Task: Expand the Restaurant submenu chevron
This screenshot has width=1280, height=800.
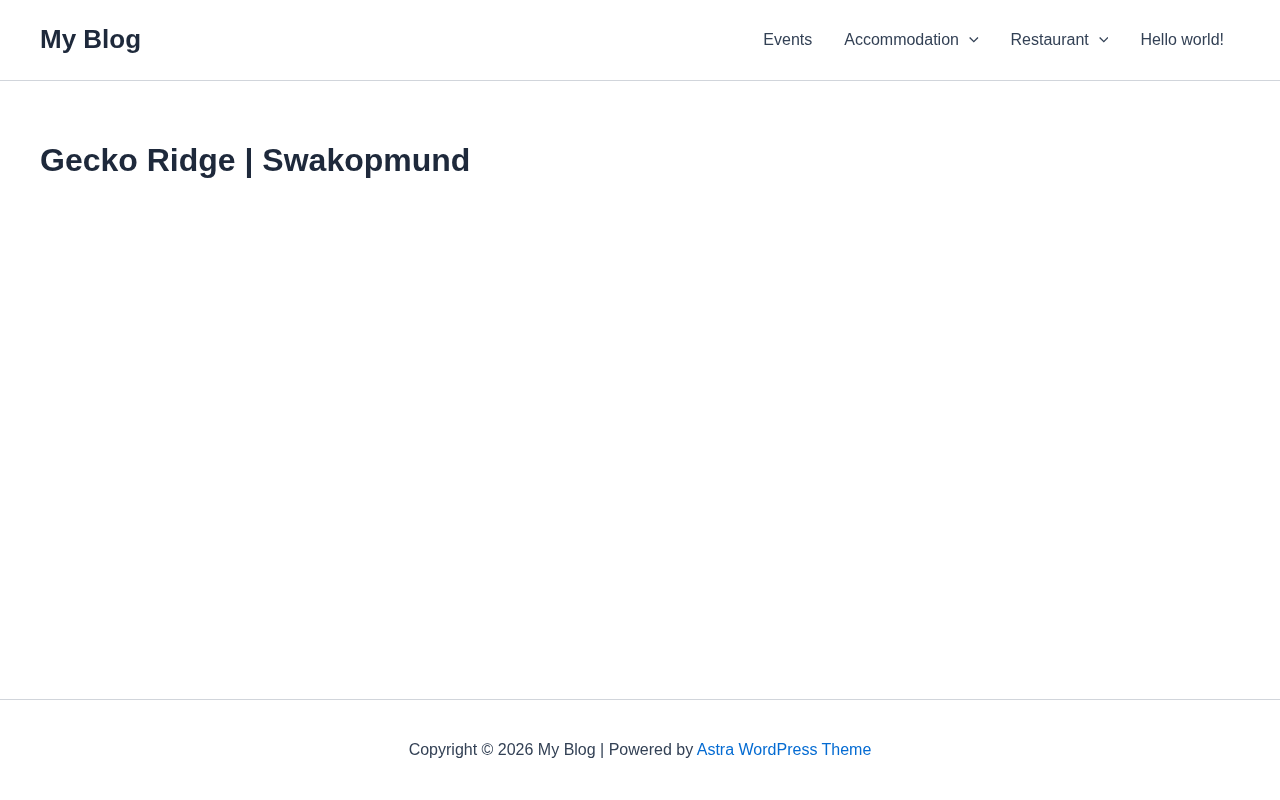Action: [1103, 40]
